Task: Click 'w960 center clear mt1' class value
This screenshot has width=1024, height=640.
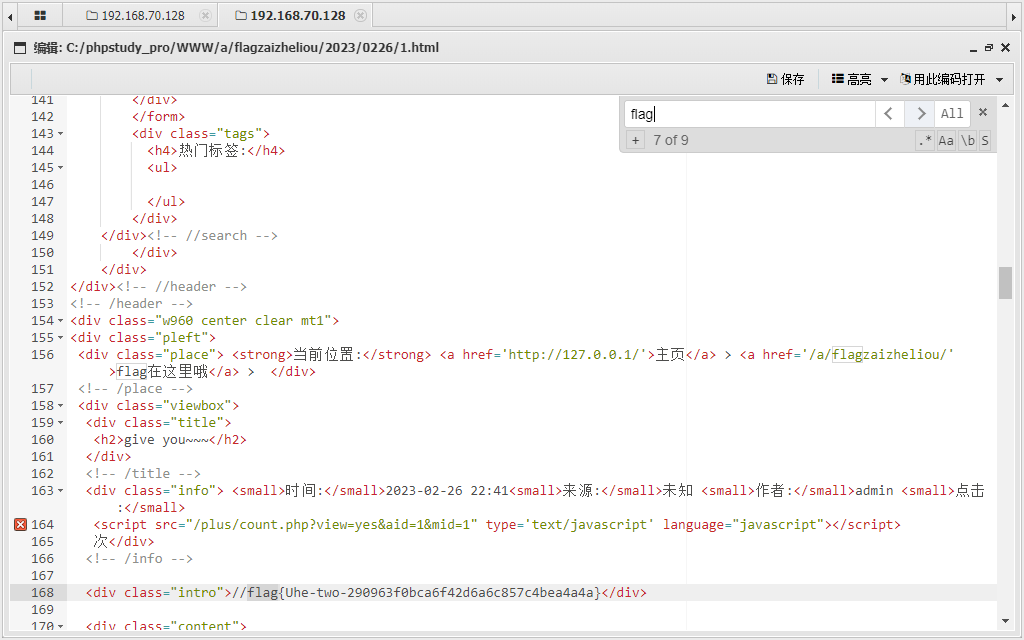Action: pos(244,321)
